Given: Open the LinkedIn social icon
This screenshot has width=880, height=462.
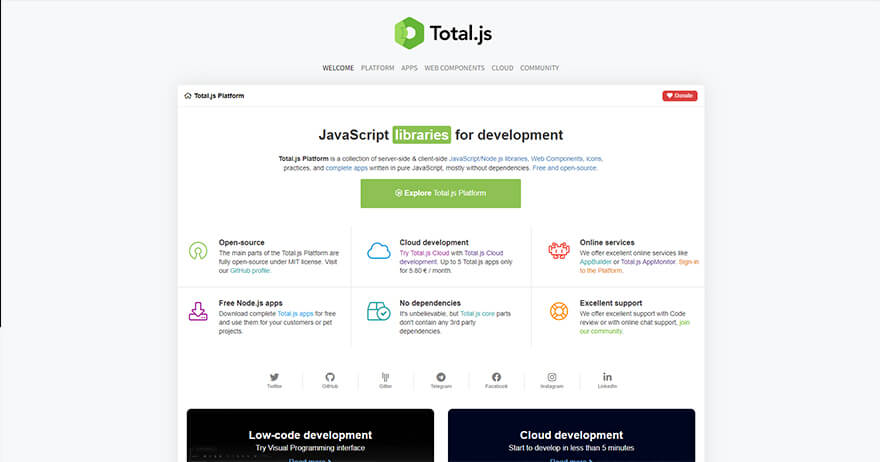Looking at the screenshot, I should 607,377.
